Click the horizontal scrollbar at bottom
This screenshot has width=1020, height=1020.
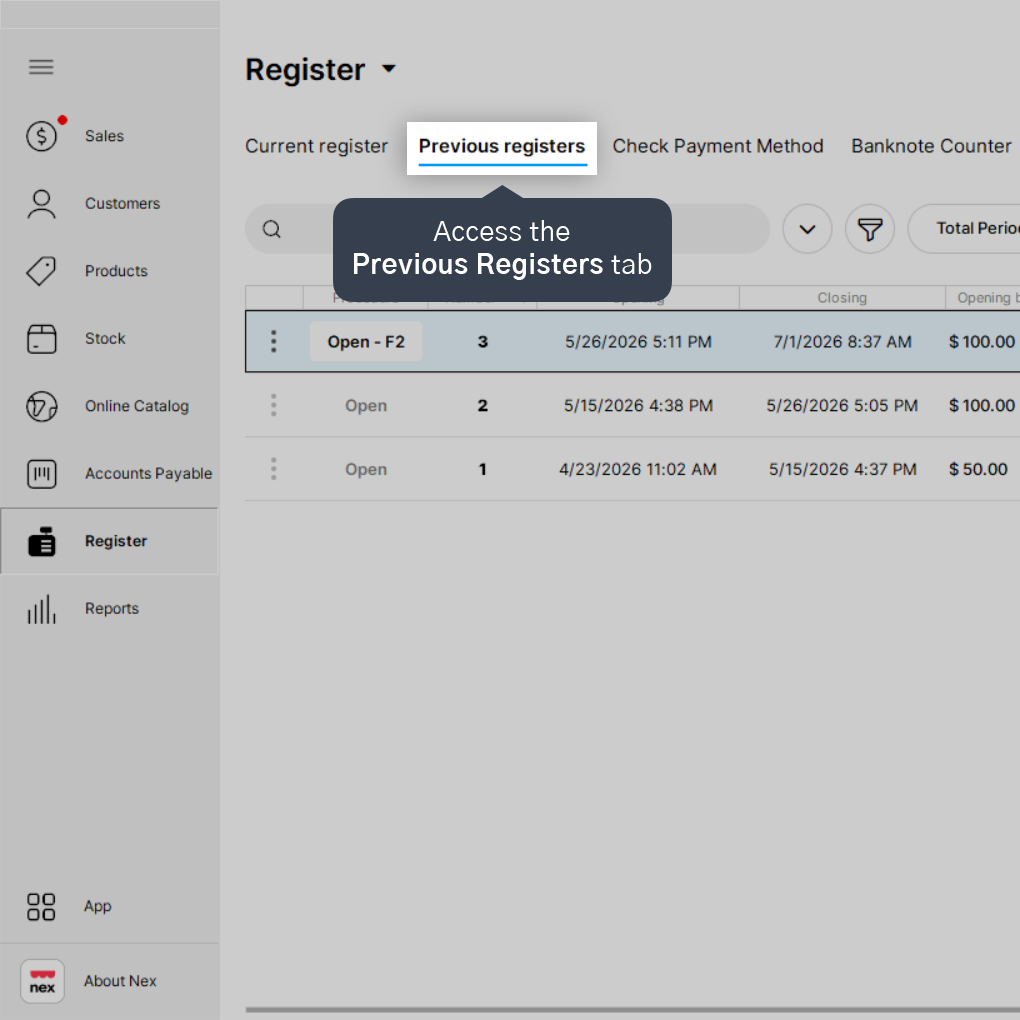pyautogui.click(x=632, y=1010)
